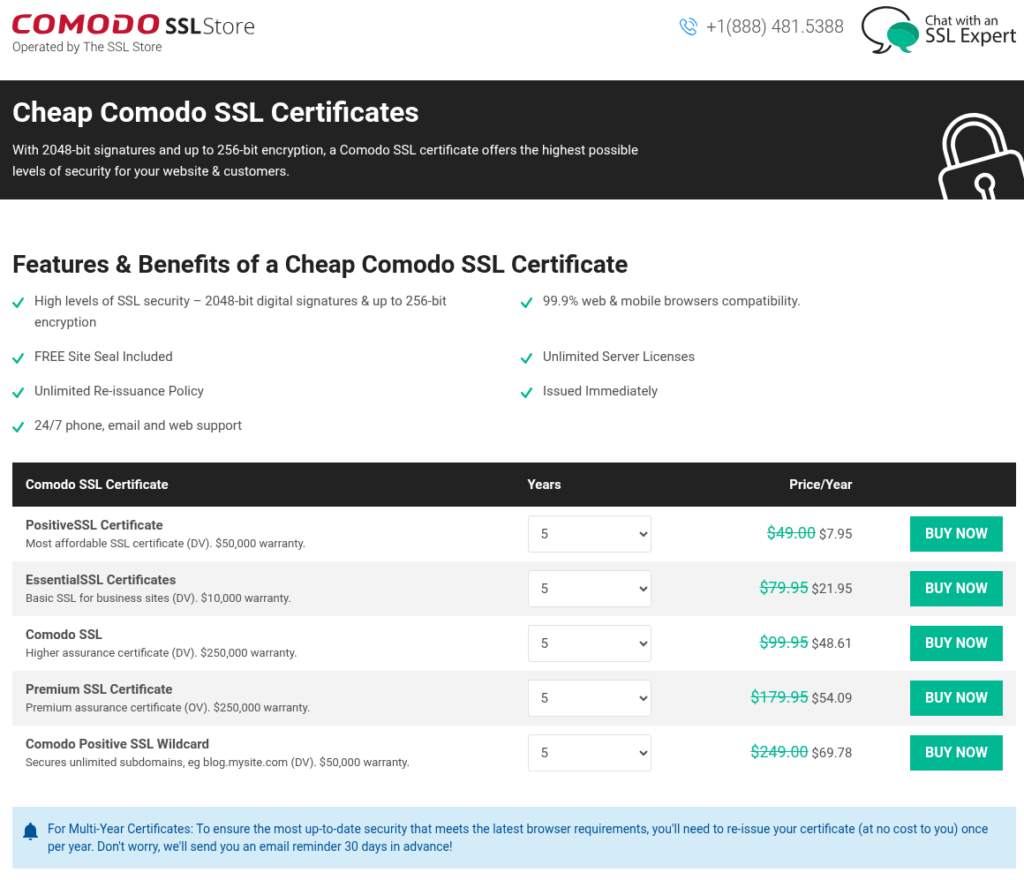Click the checkmark beside Issued Immediately
Screen dimensions: 1024x880
(527, 391)
